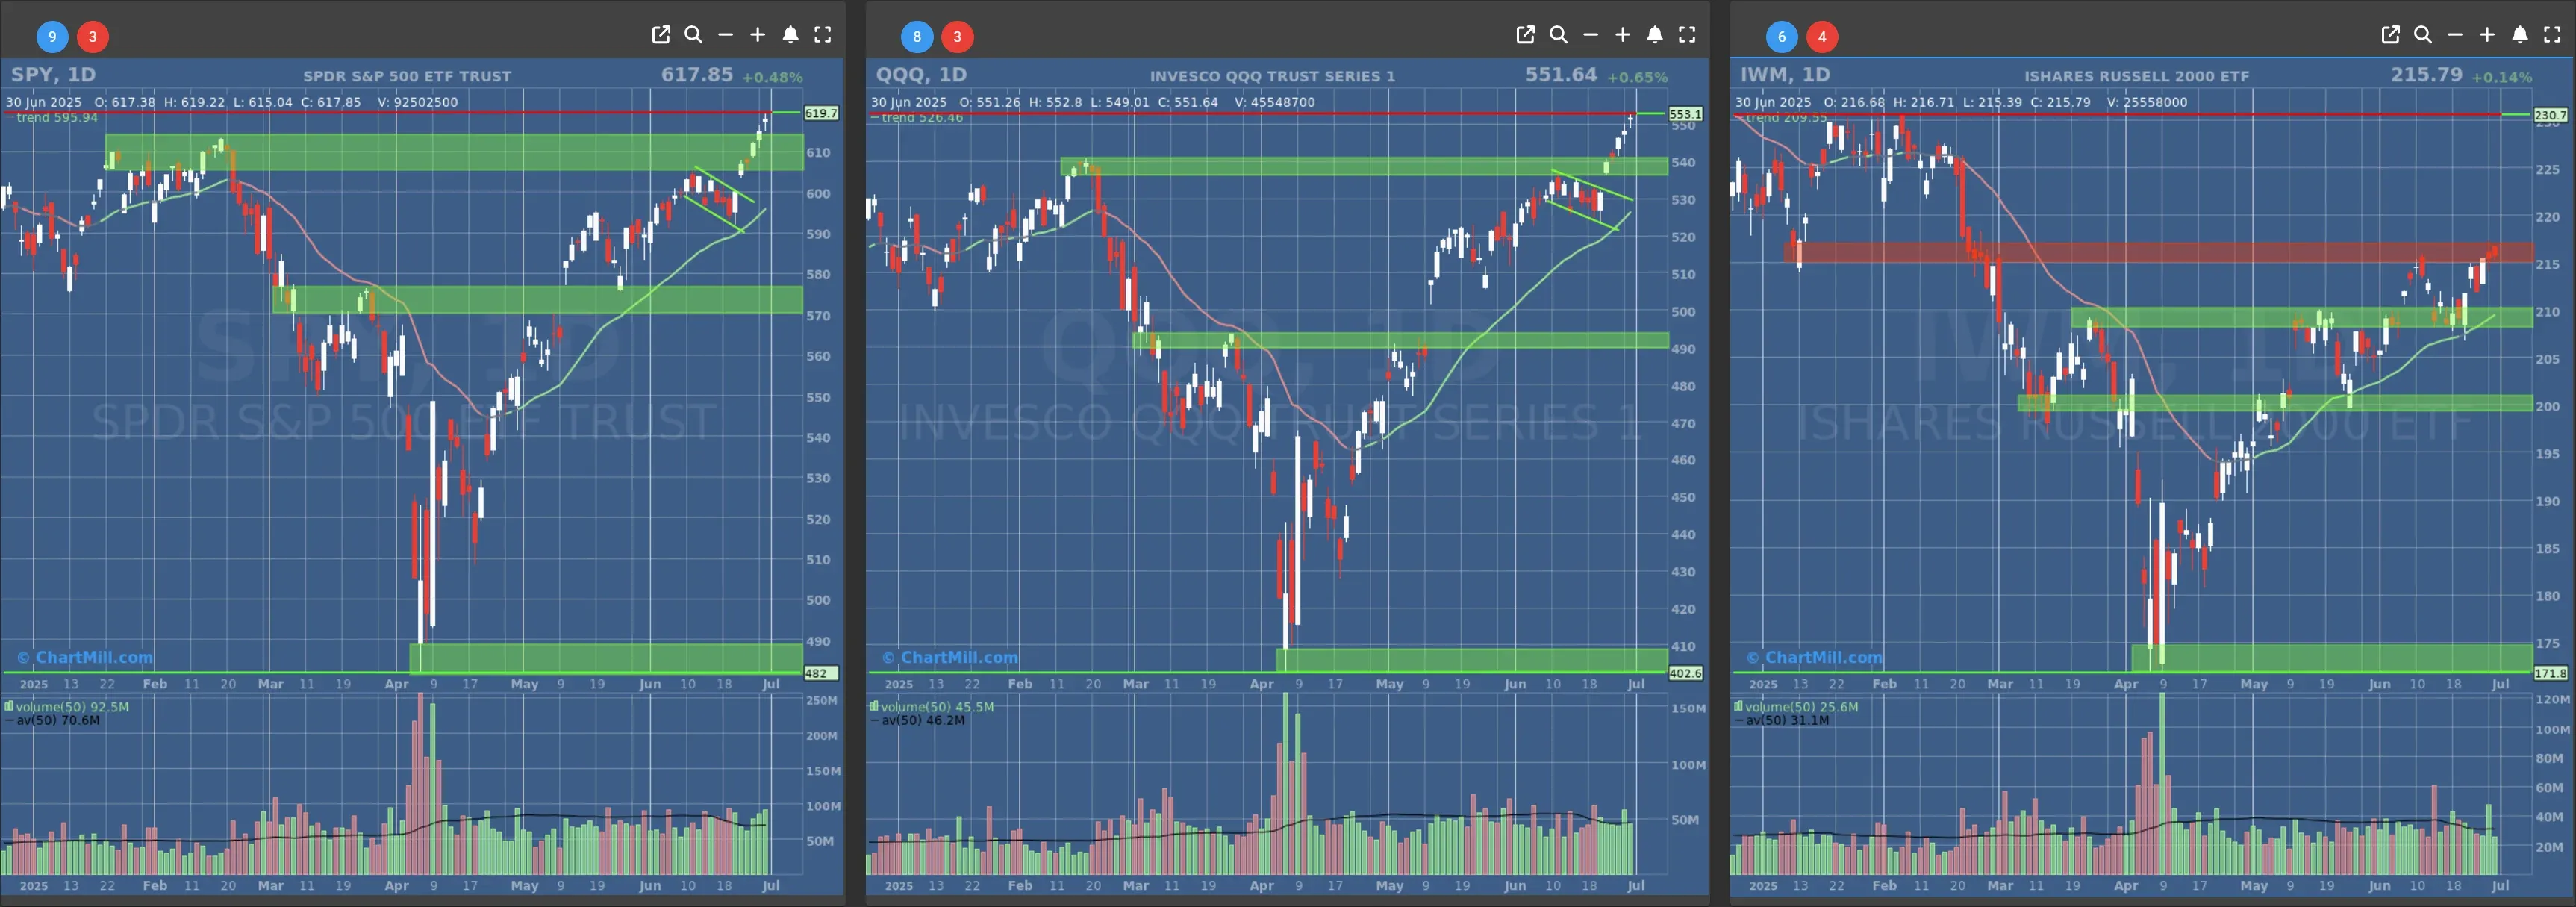Viewport: 2576px width, 907px height.
Task: Expand IWM chart to fullscreen
Action: click(2552, 35)
